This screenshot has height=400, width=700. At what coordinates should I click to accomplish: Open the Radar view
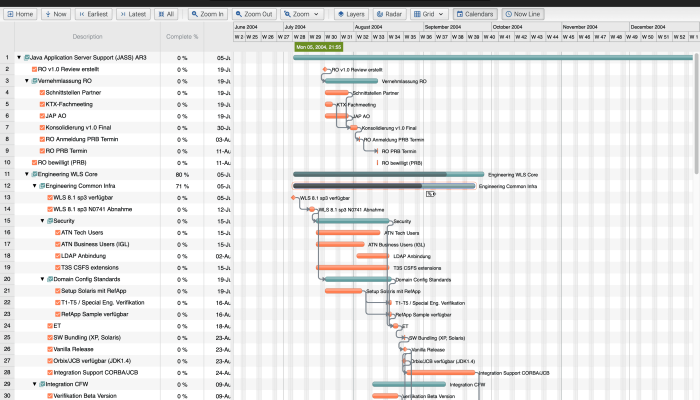(389, 14)
